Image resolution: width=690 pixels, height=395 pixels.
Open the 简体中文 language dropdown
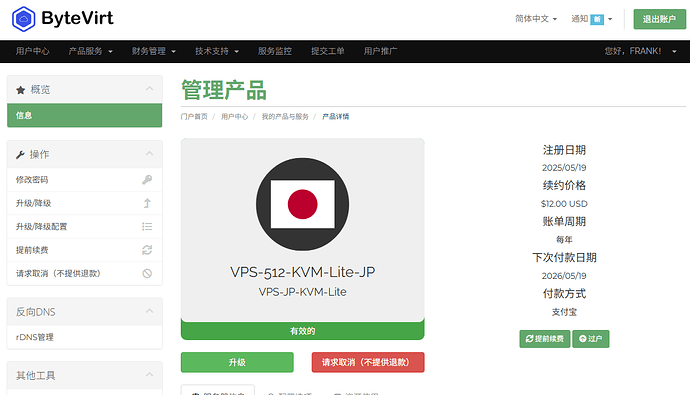coord(536,19)
